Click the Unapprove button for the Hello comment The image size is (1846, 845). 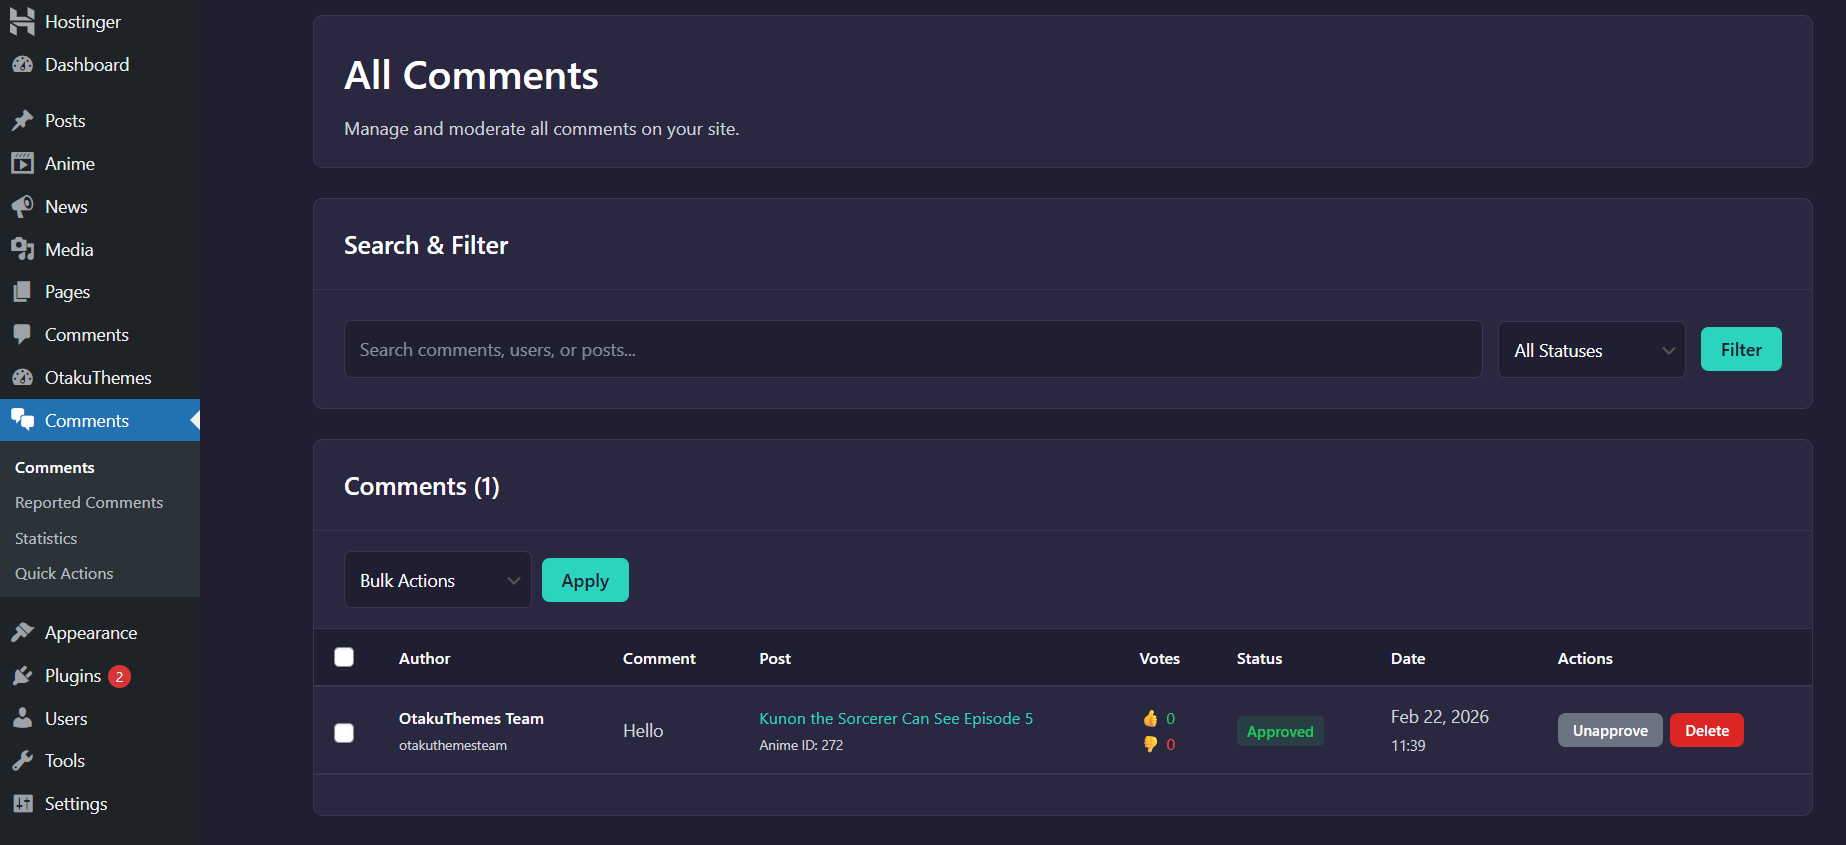click(x=1610, y=730)
